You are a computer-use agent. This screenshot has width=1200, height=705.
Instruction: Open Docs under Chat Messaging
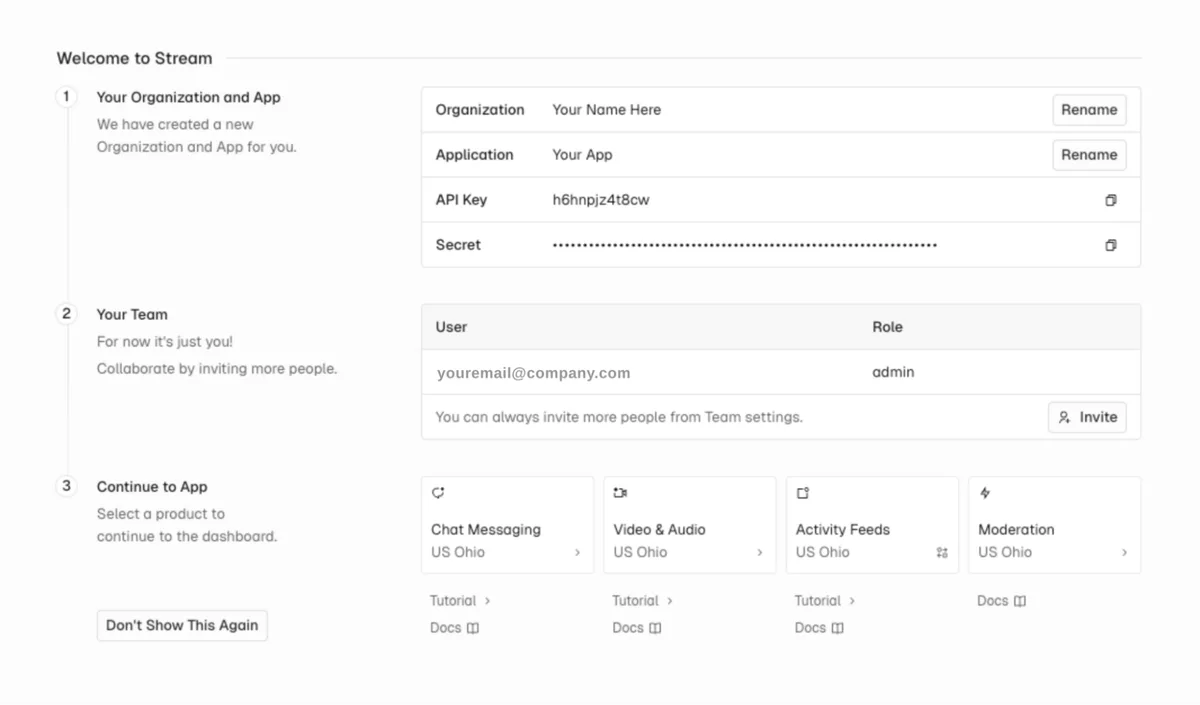454,628
